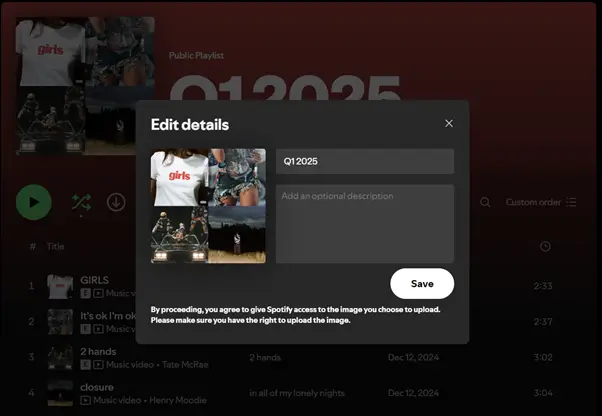The image size is (602, 416).
Task: Open in all of my lonely nights album
Action: tap(297, 393)
